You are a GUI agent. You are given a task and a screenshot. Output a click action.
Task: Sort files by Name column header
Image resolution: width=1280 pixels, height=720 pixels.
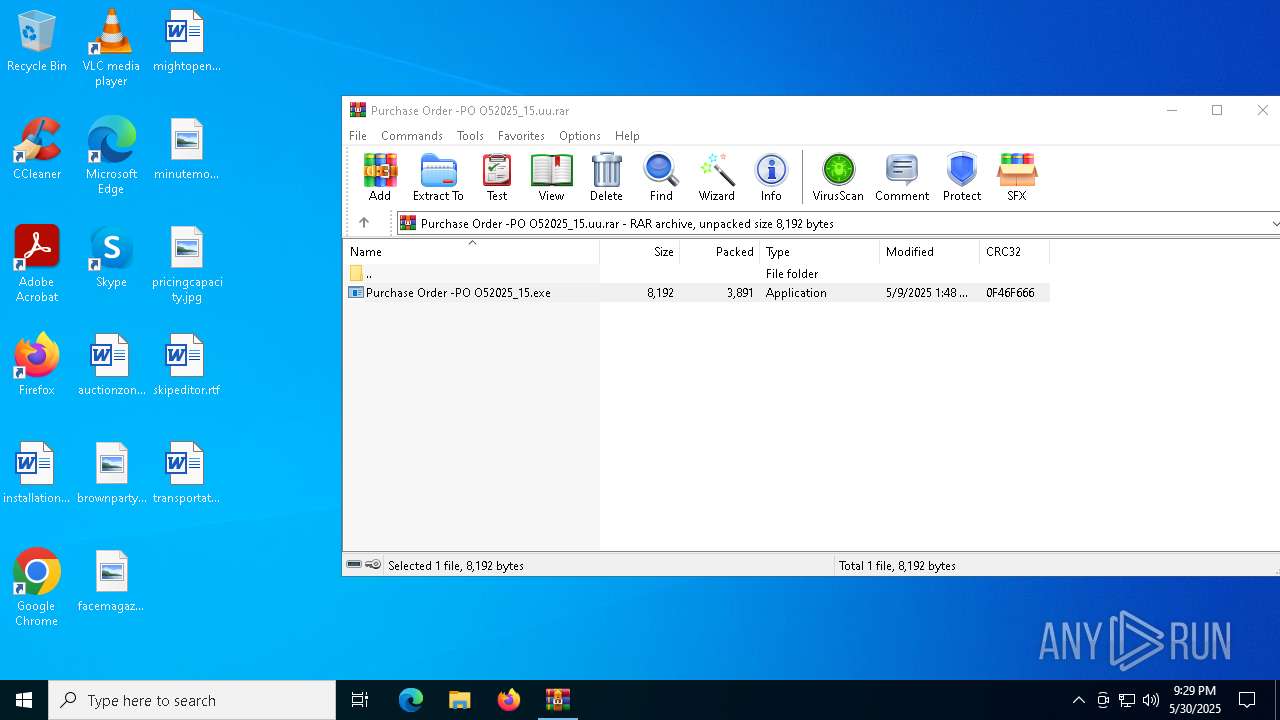tap(472, 252)
